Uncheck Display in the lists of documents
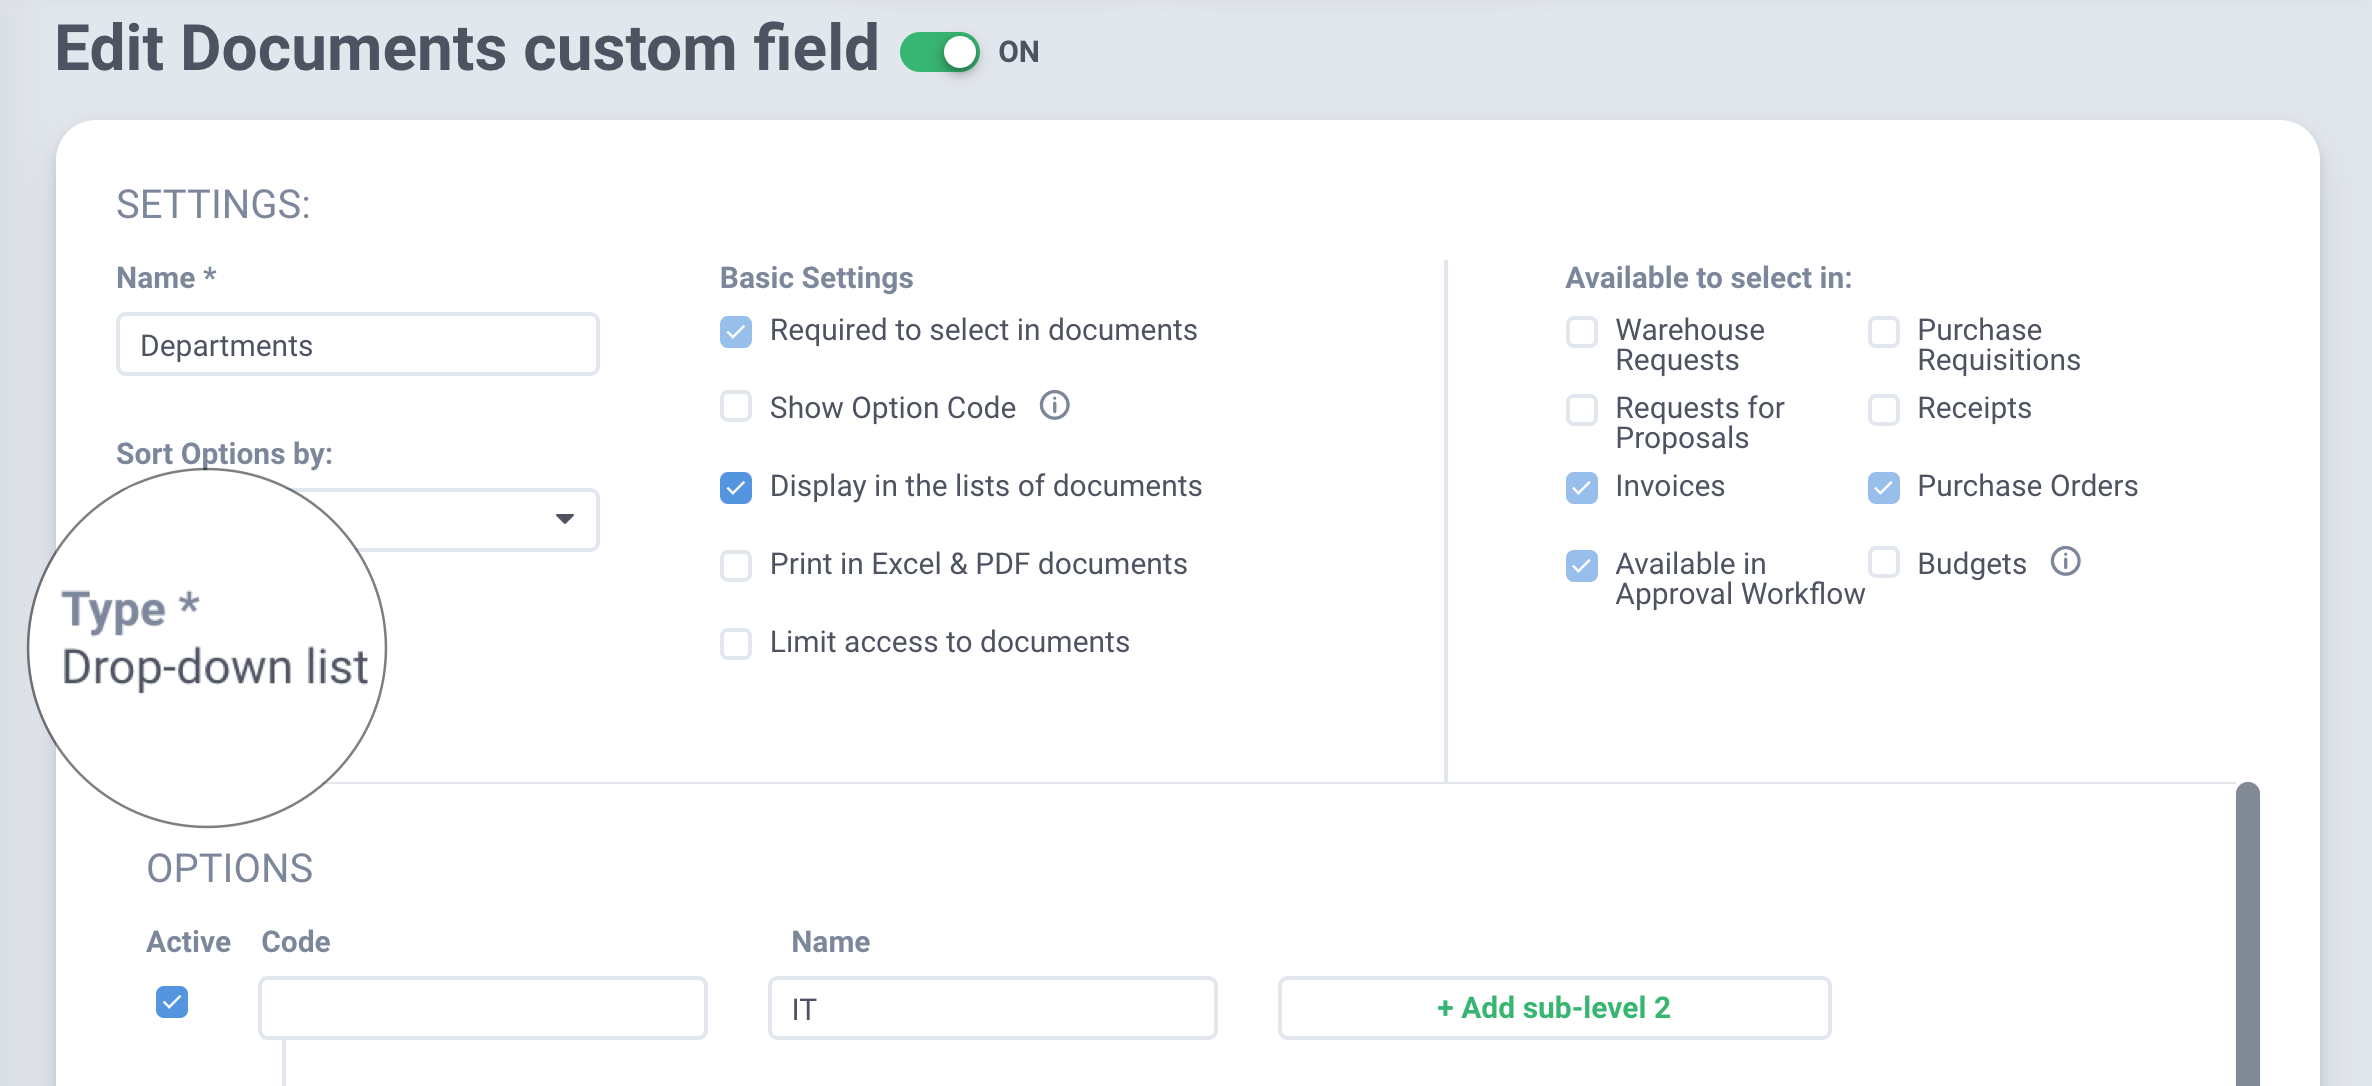This screenshot has width=2372, height=1086. 736,487
